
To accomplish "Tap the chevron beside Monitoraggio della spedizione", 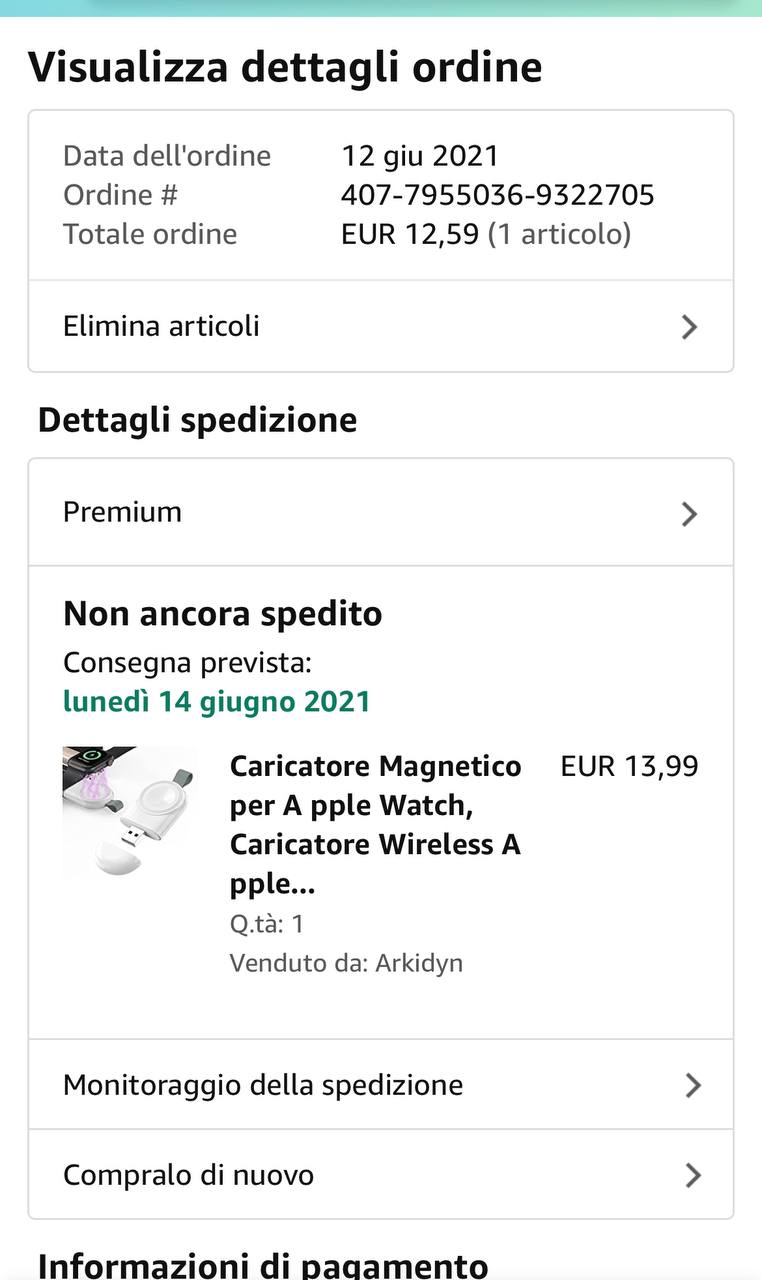I will 692,1086.
